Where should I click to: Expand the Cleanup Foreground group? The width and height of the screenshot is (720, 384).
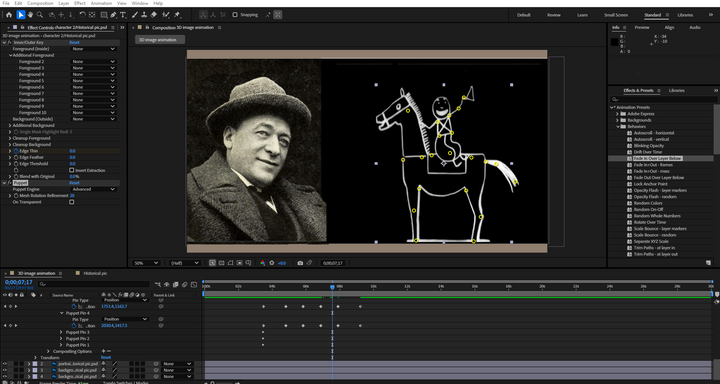[x=11, y=138]
